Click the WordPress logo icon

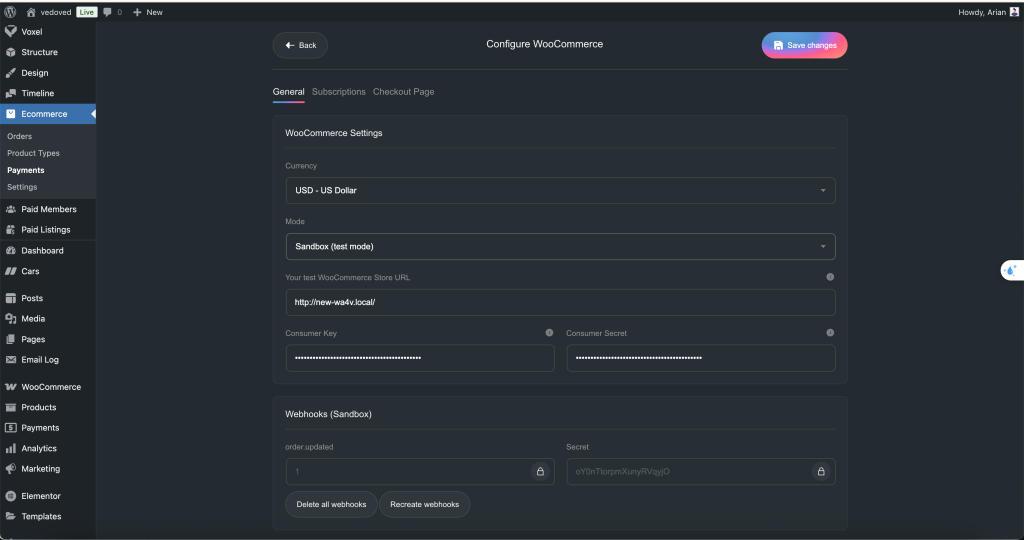point(10,12)
